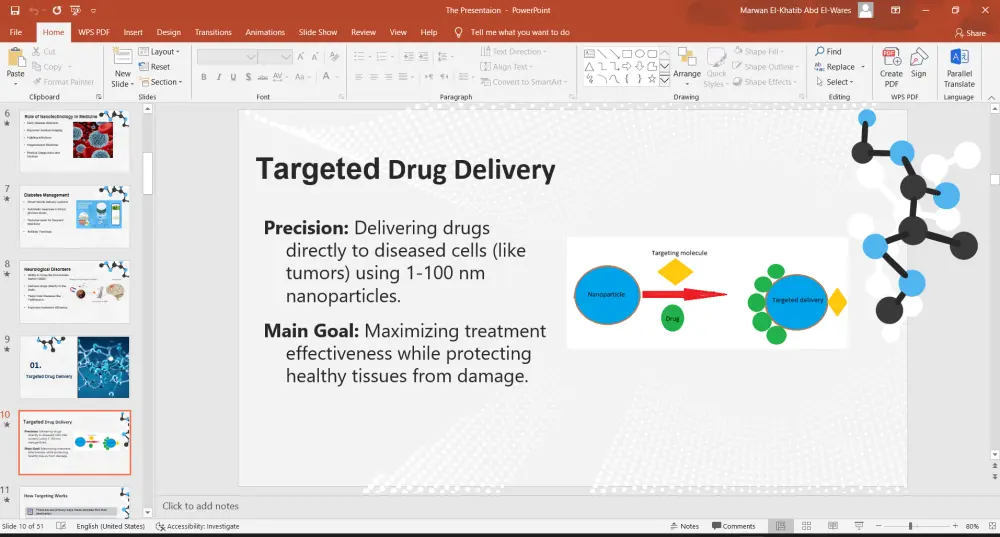
Task: Open the Layout dropdown
Action: click(159, 52)
